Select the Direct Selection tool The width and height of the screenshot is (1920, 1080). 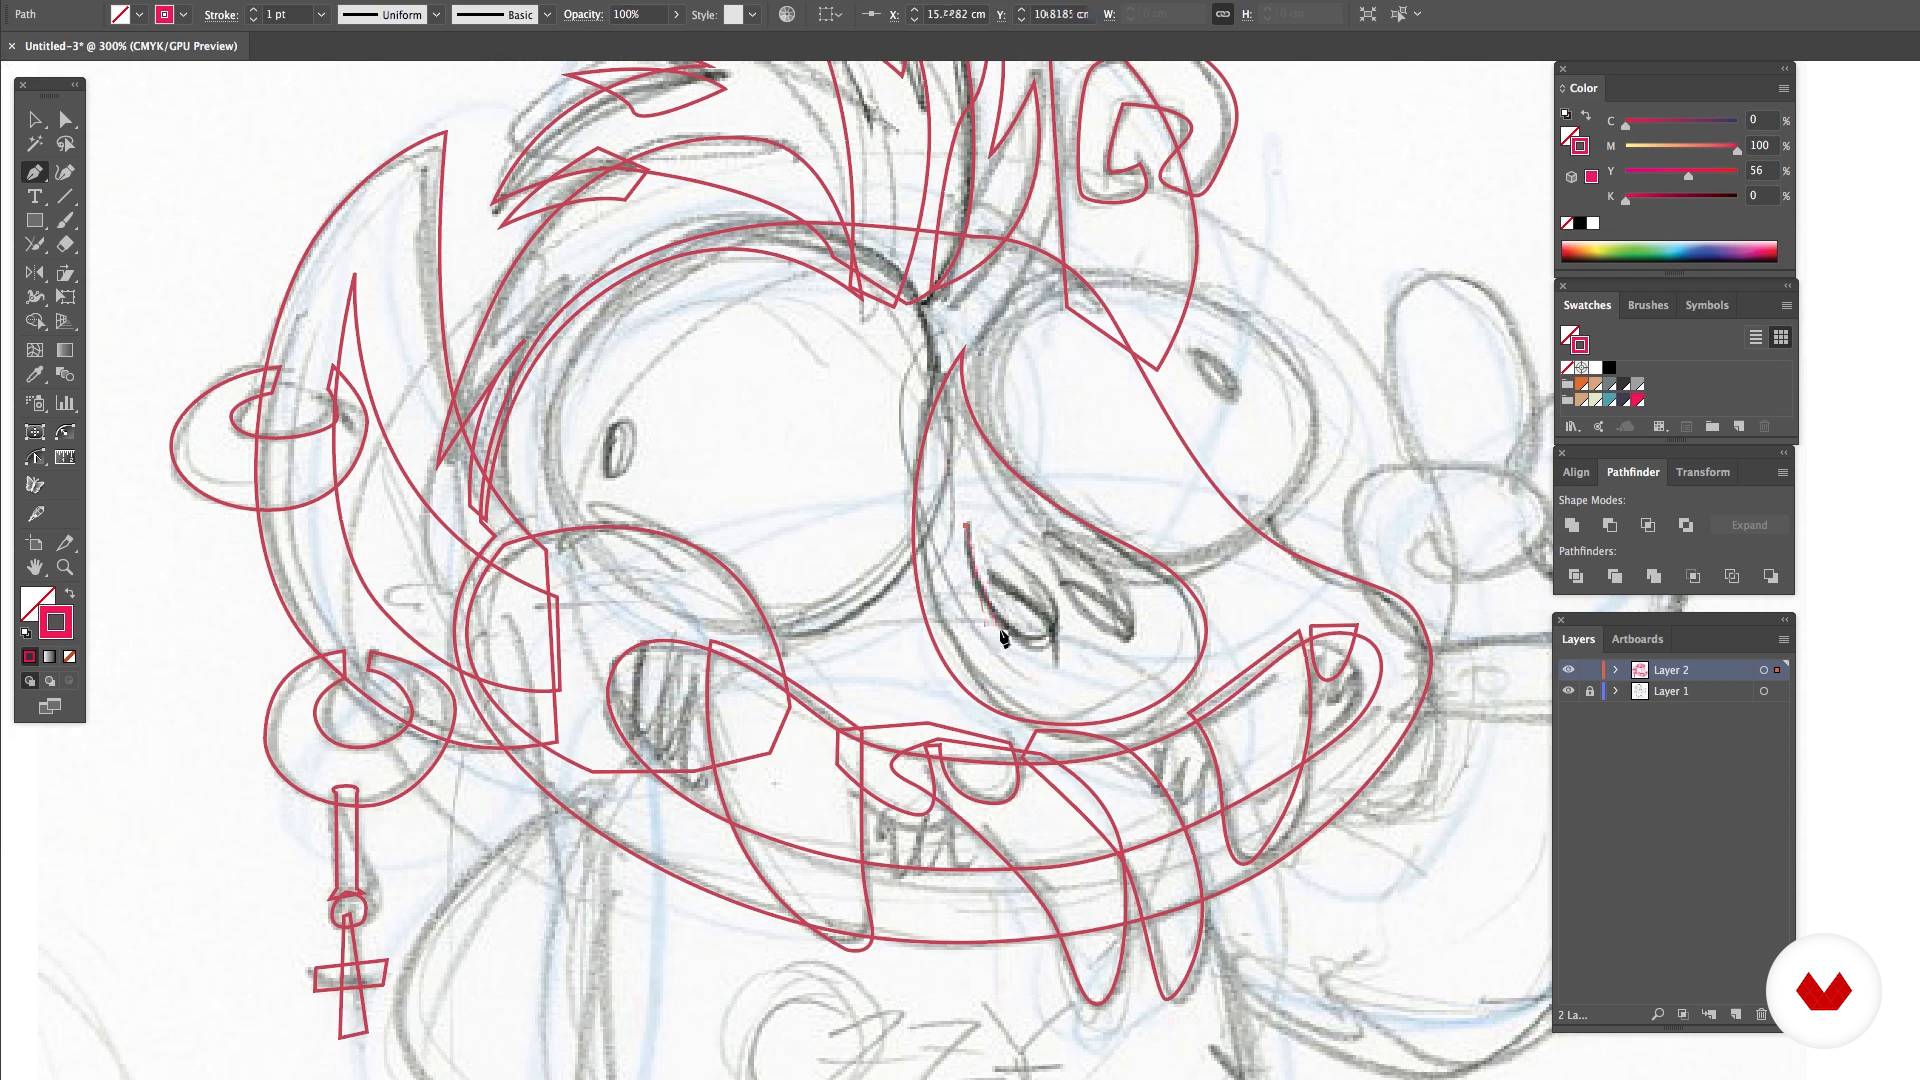click(x=65, y=120)
